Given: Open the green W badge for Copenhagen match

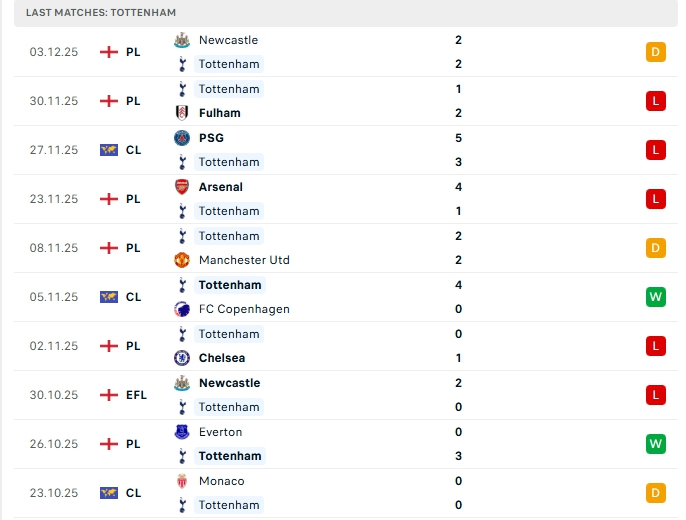Looking at the screenshot, I should coord(656,297).
